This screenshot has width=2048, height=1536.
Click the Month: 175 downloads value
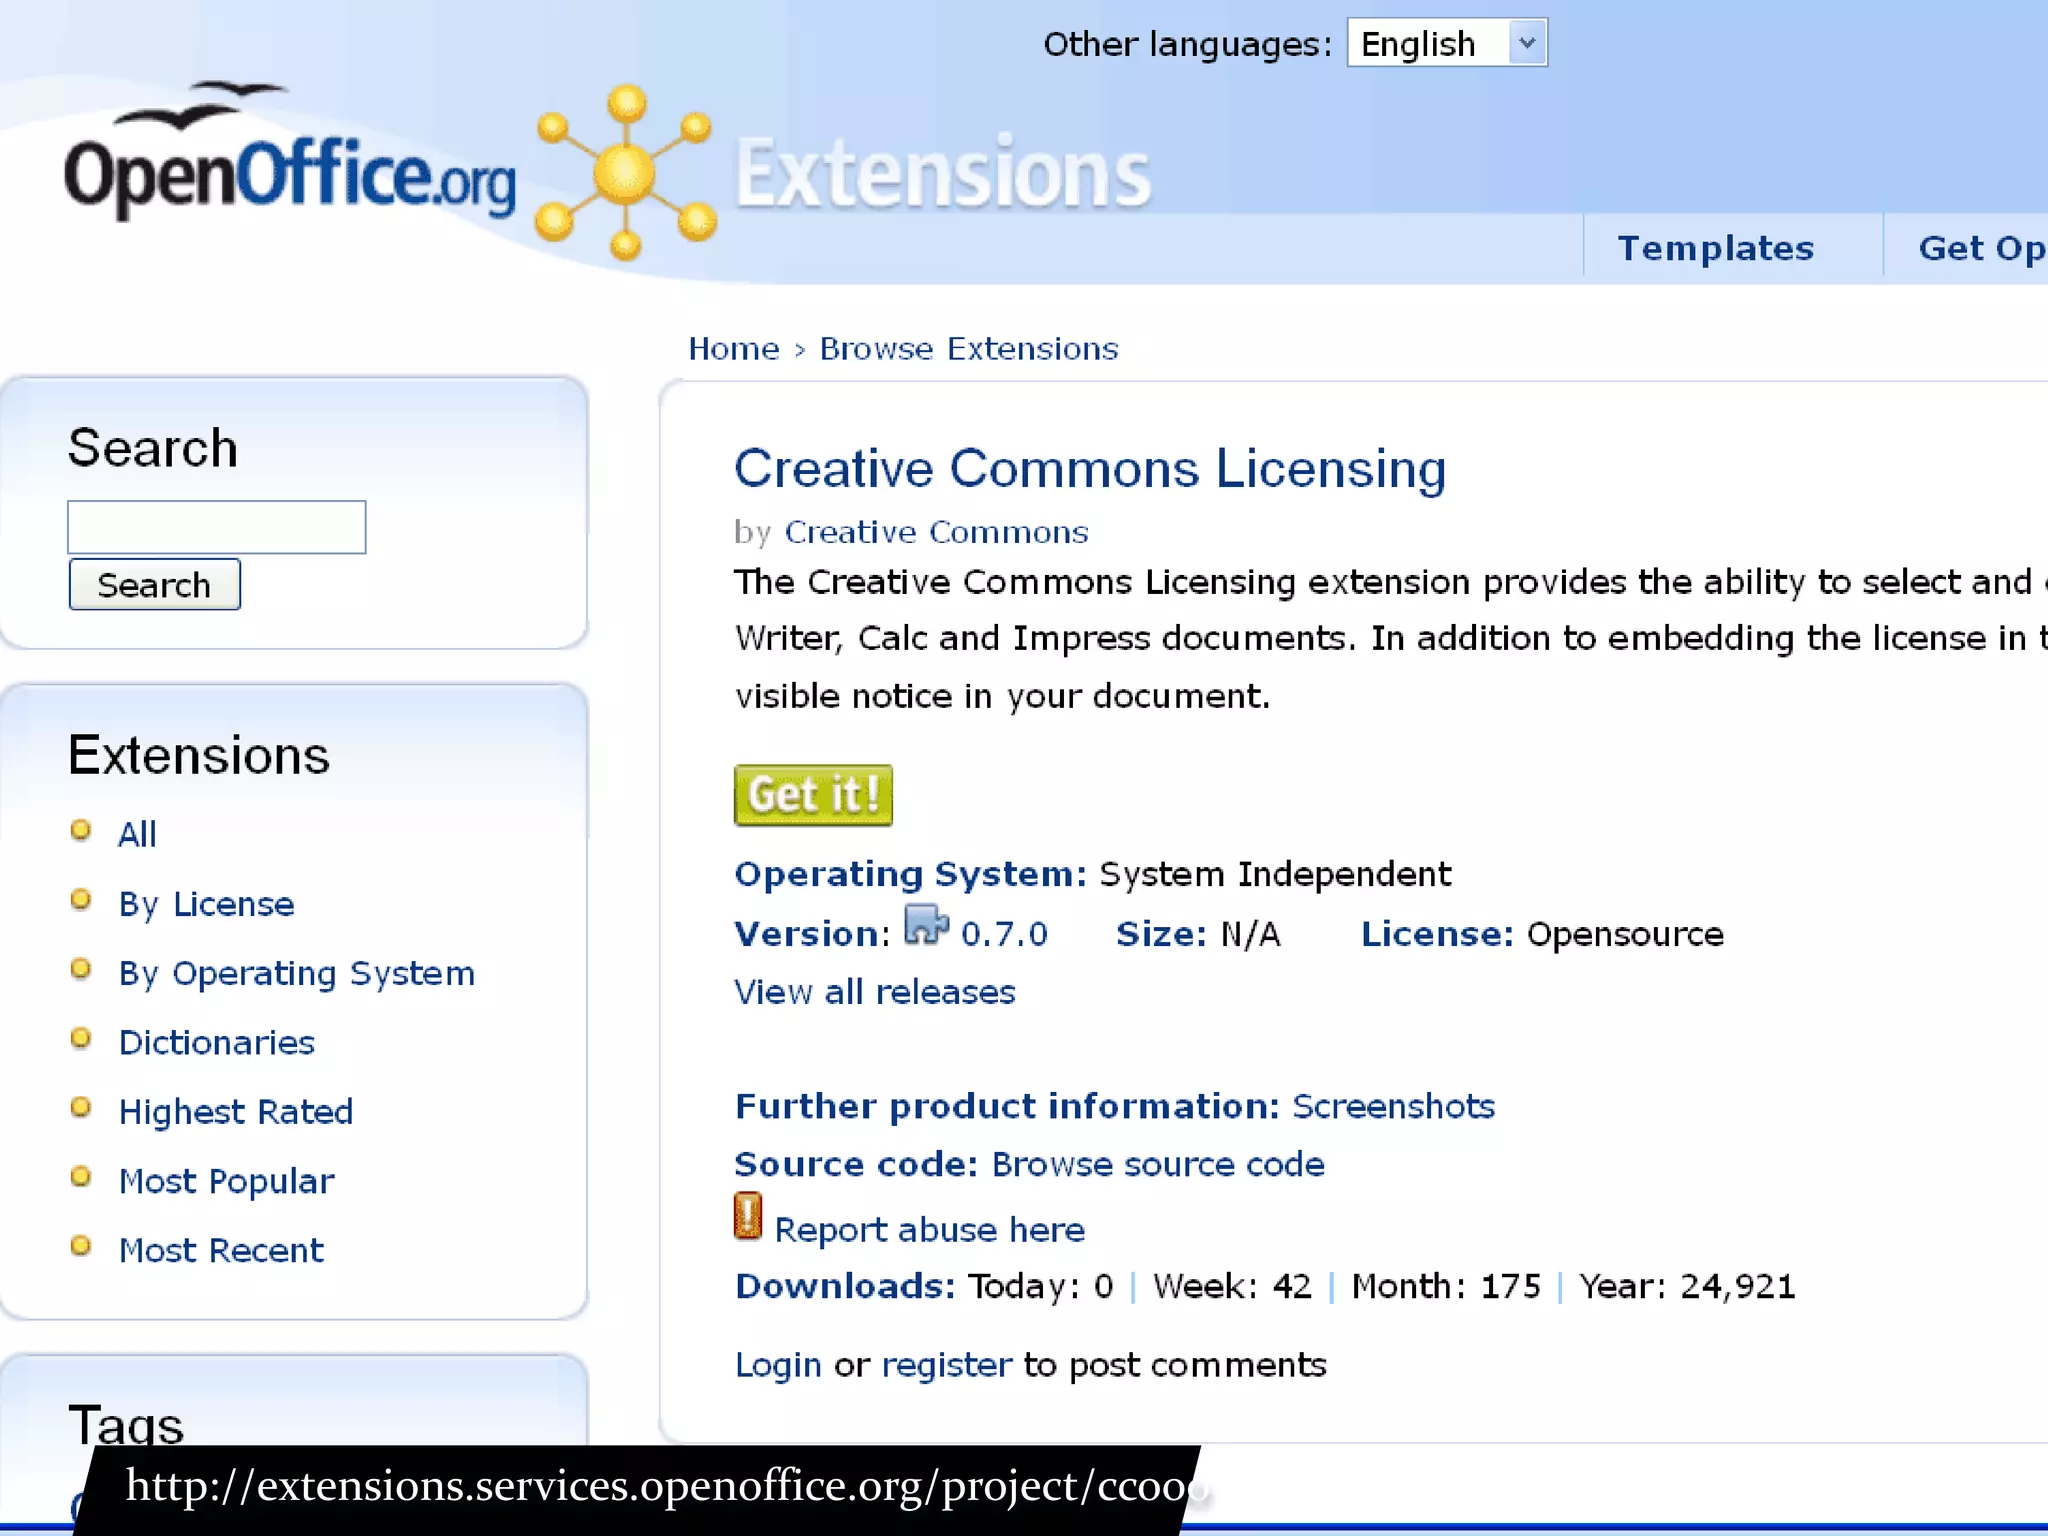[1446, 1286]
